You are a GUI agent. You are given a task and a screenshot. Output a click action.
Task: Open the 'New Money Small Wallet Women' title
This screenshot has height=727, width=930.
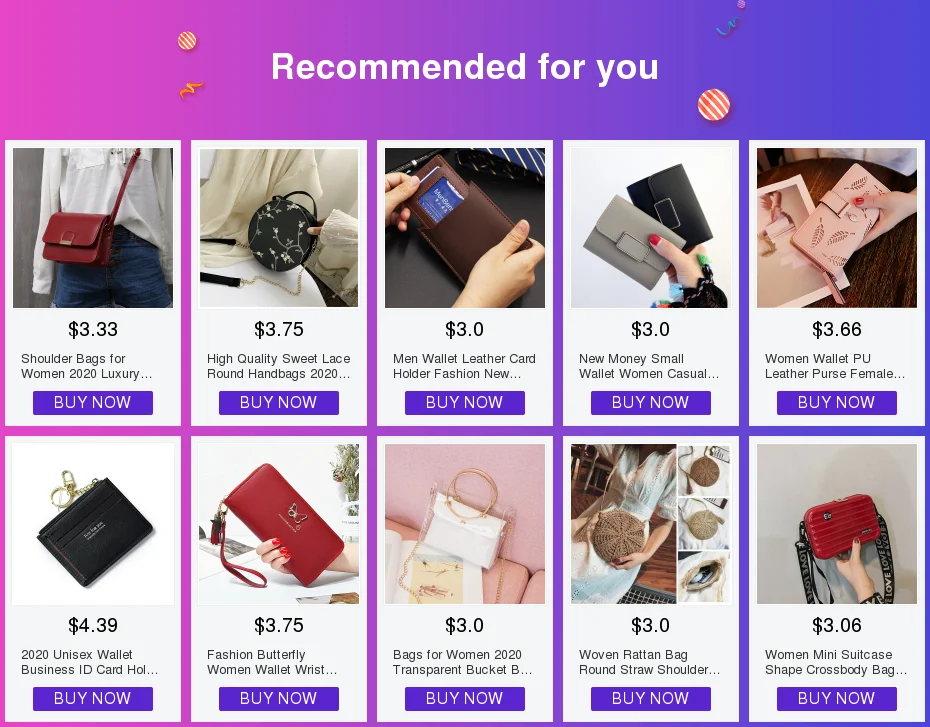point(649,366)
